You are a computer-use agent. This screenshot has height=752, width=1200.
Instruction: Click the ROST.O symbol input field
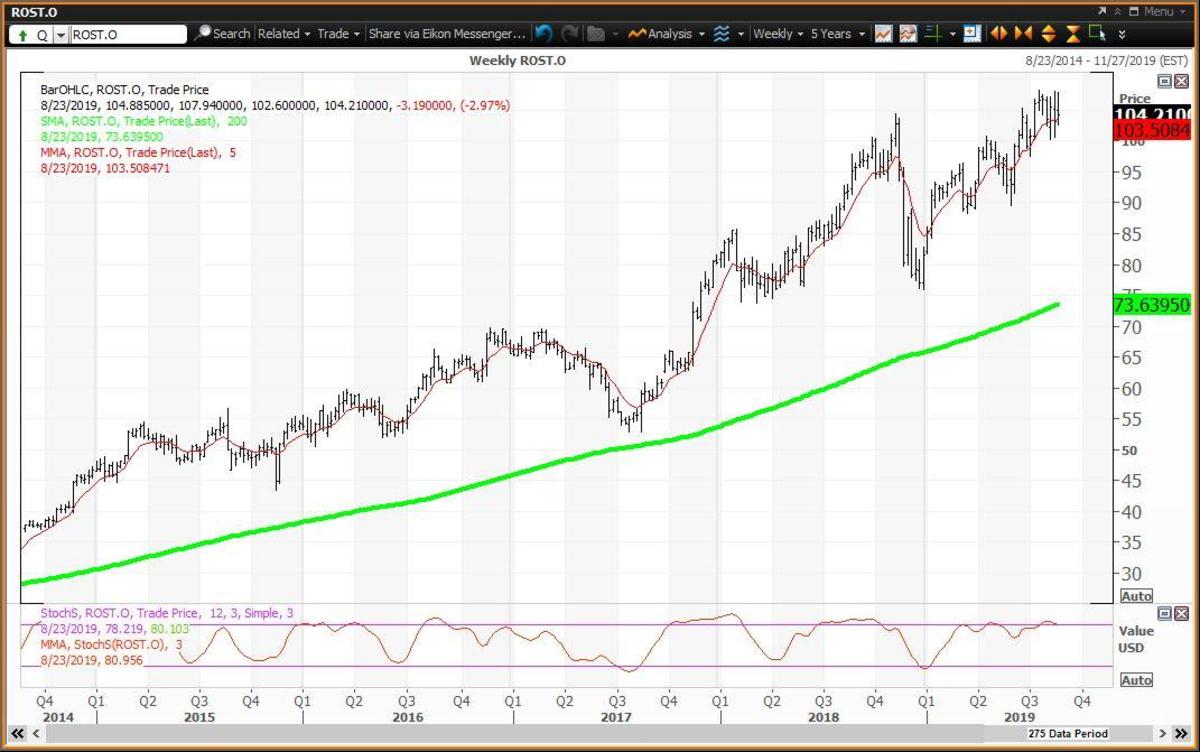pyautogui.click(x=128, y=34)
